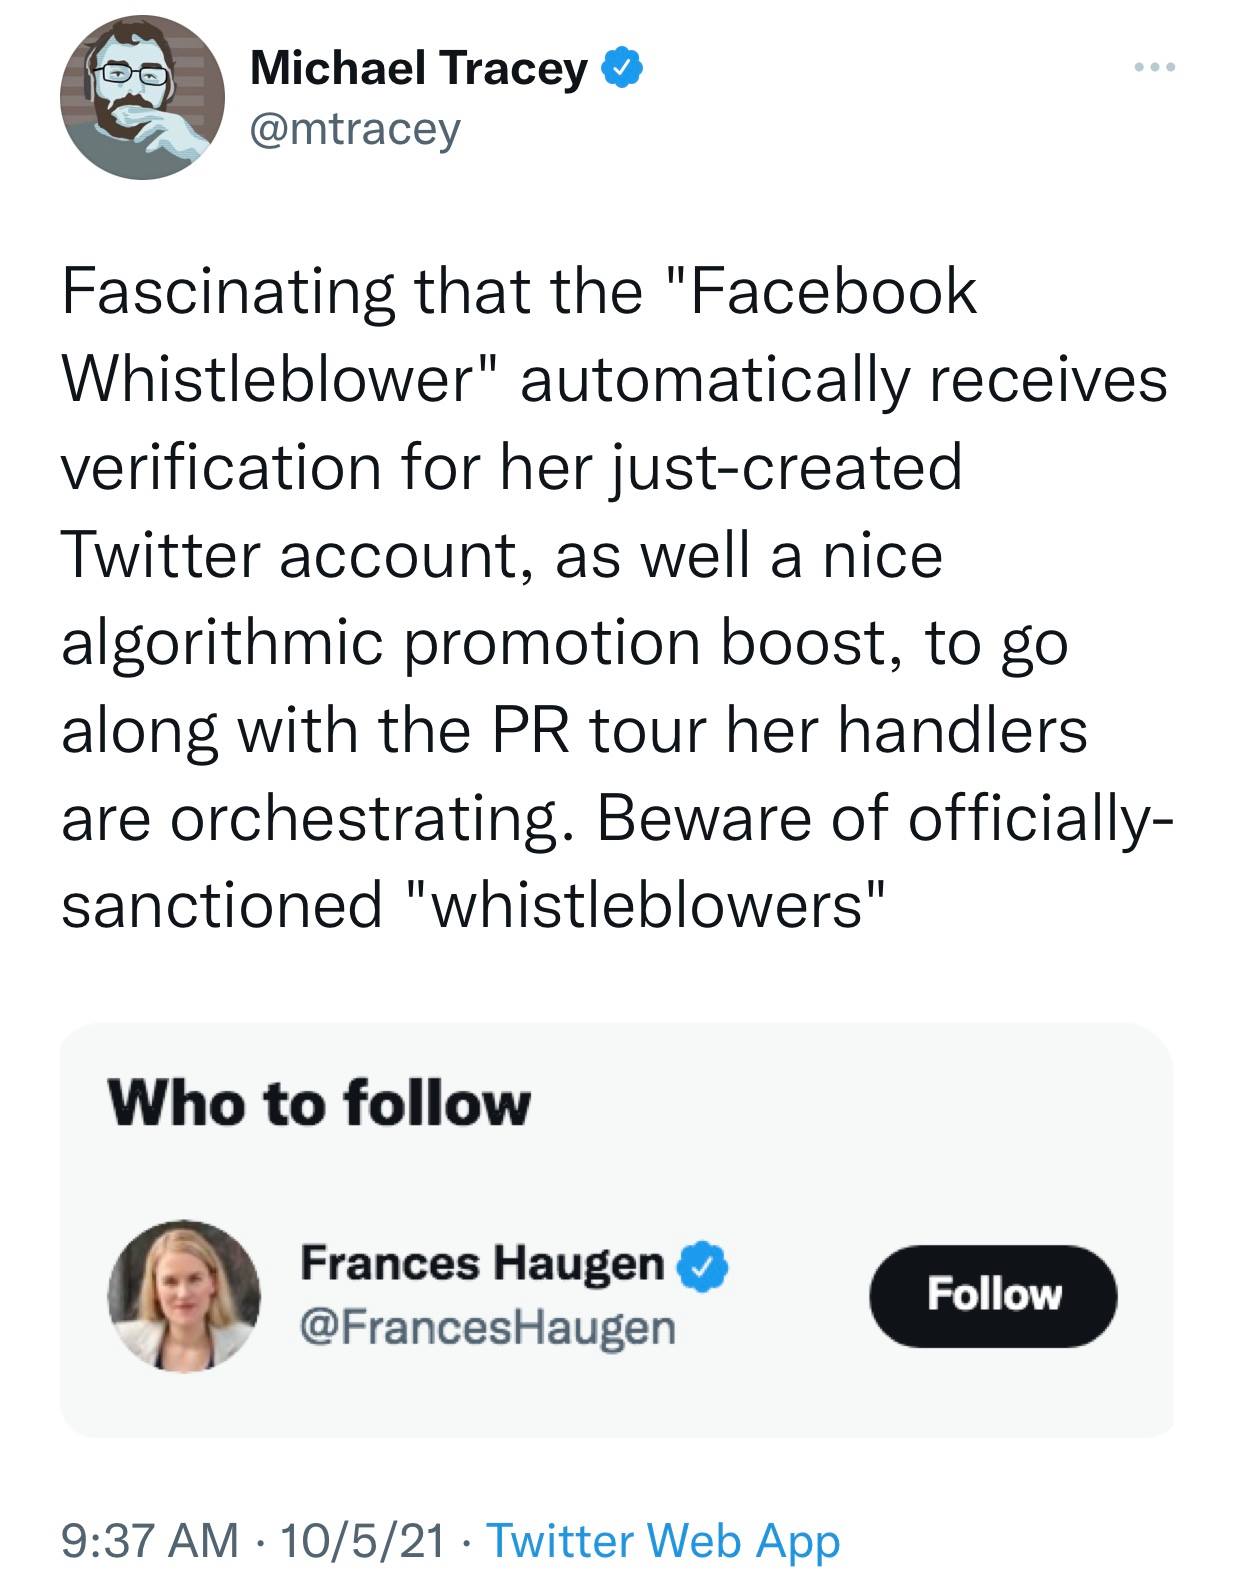Click the Frances Haugen display name
The height and width of the screenshot is (1594, 1242).
(x=481, y=1264)
